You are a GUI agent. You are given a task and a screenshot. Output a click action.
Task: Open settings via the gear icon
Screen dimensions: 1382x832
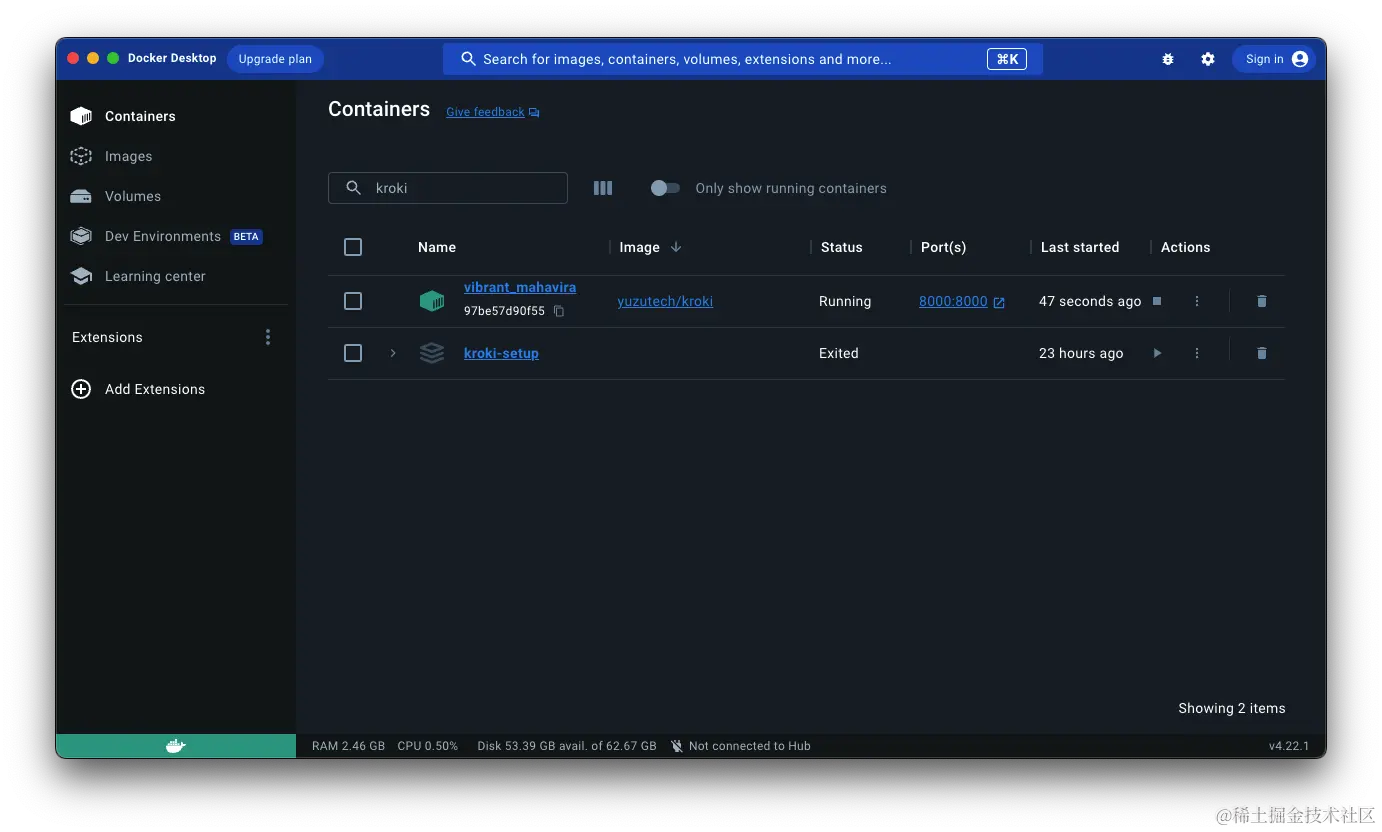1208,59
